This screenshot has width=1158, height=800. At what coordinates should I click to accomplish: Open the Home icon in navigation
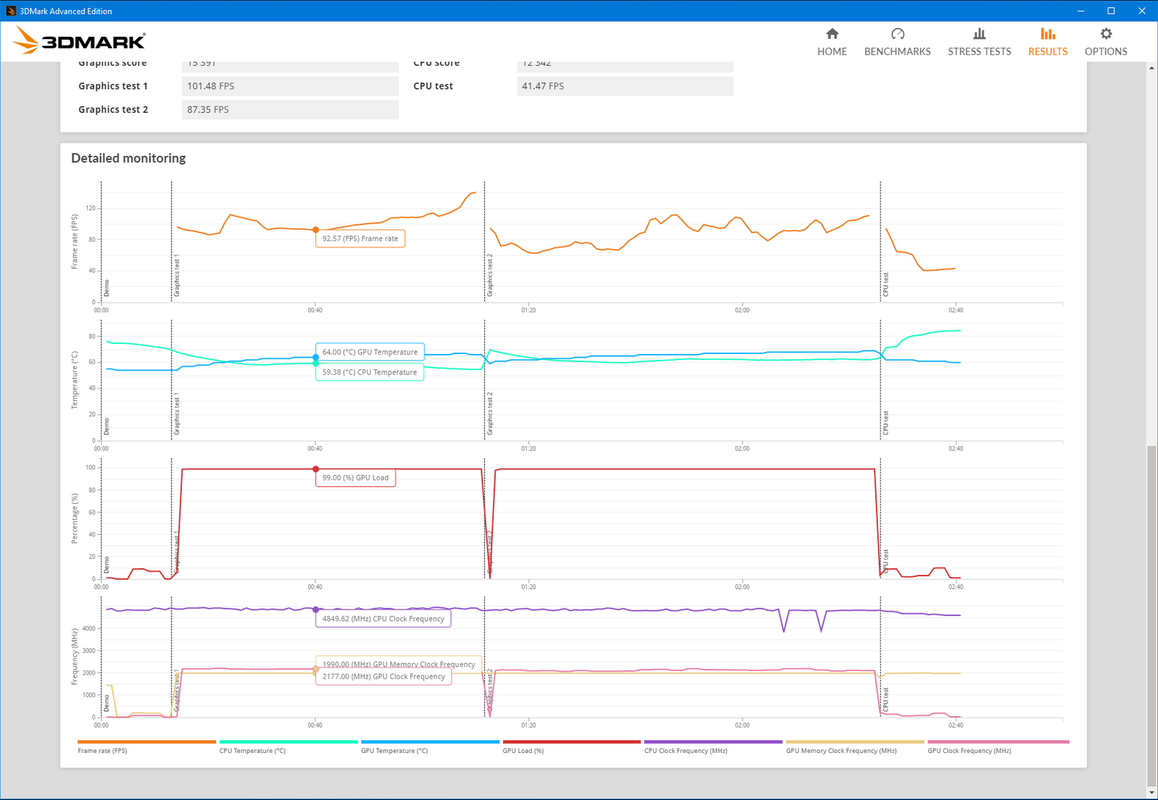832,34
